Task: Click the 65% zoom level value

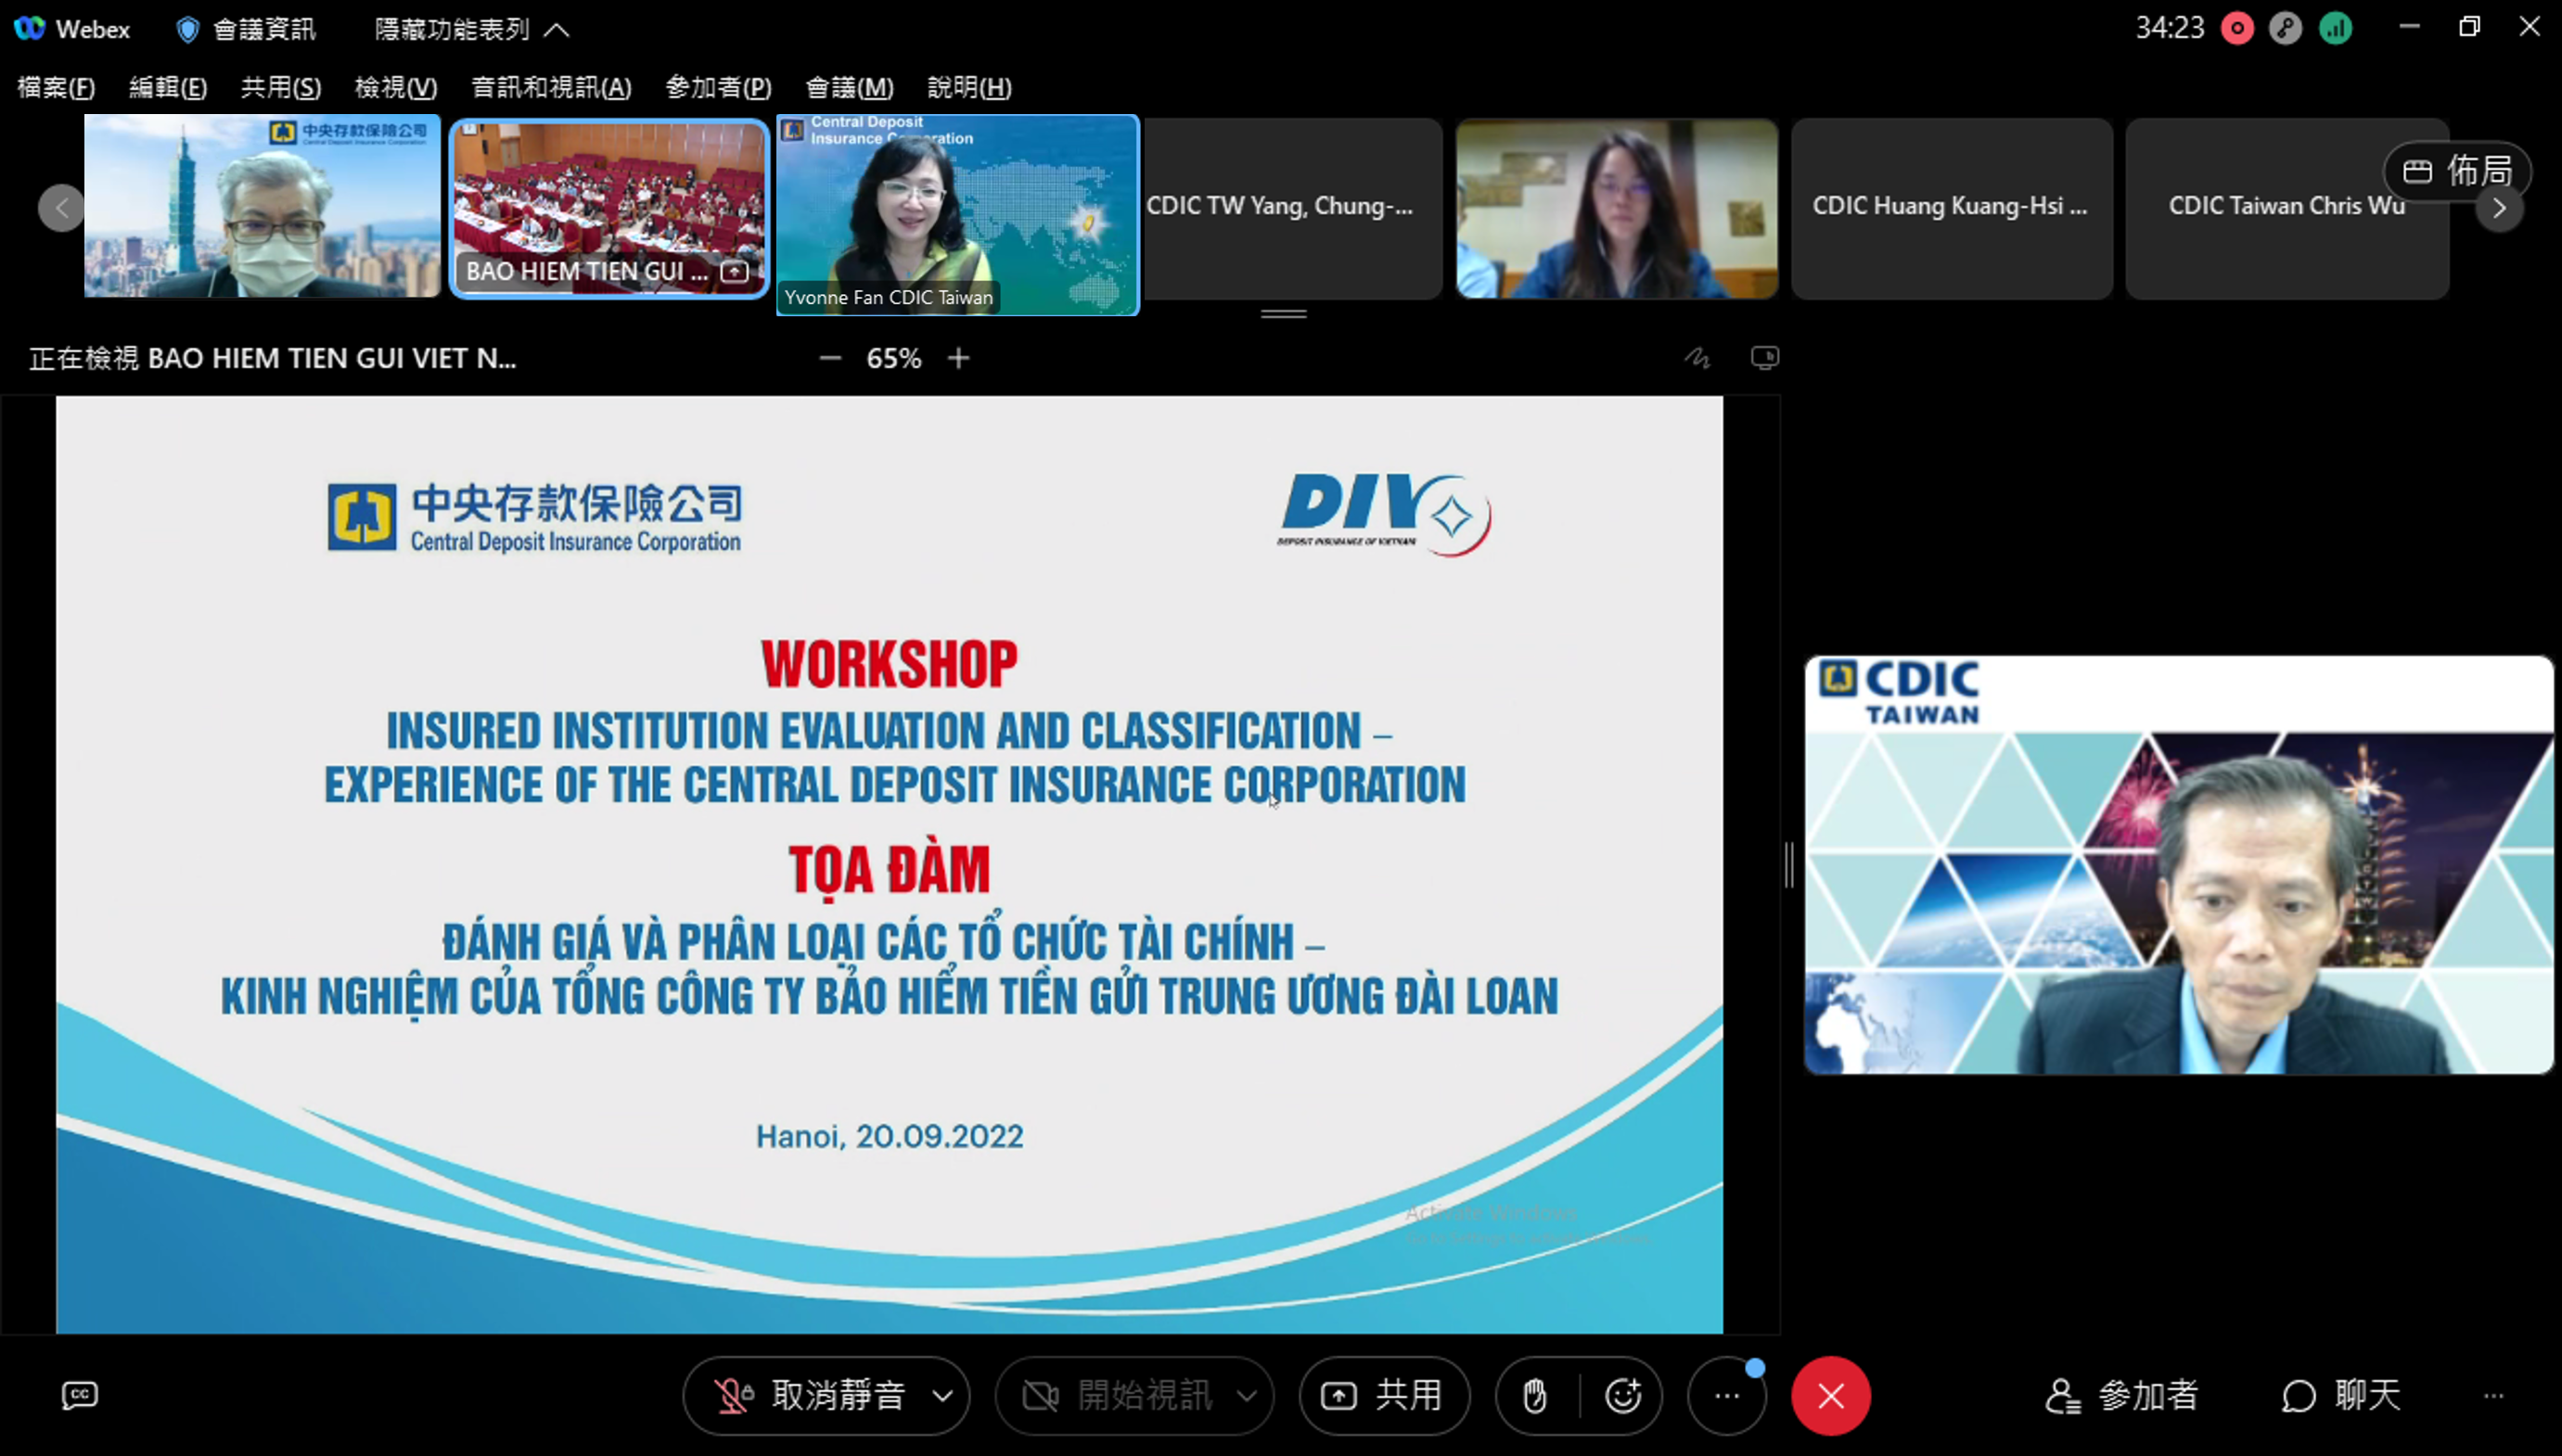Action: point(894,358)
